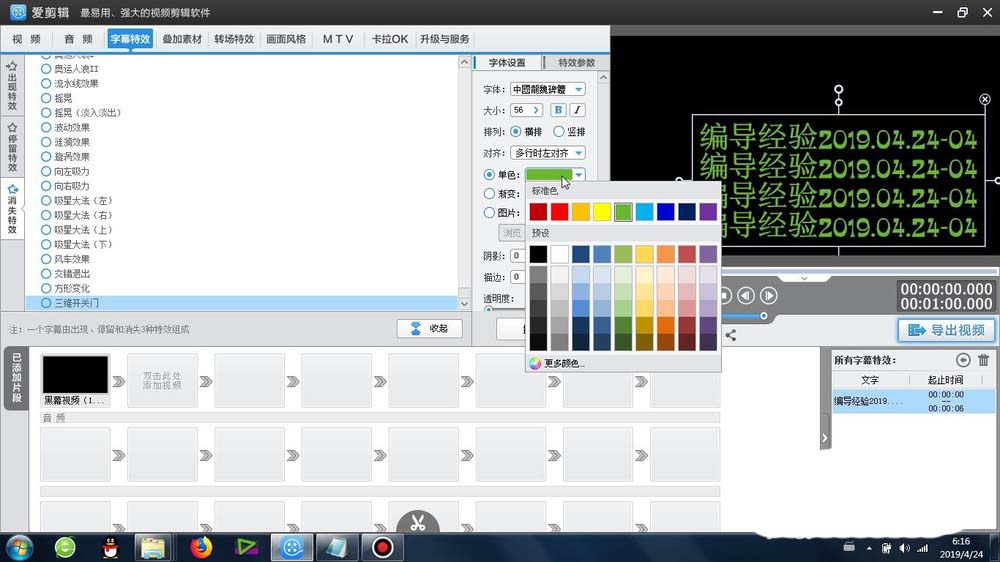Screen dimensions: 1000x562
Task: Launch Firefox from taskbar
Action: coord(201,547)
